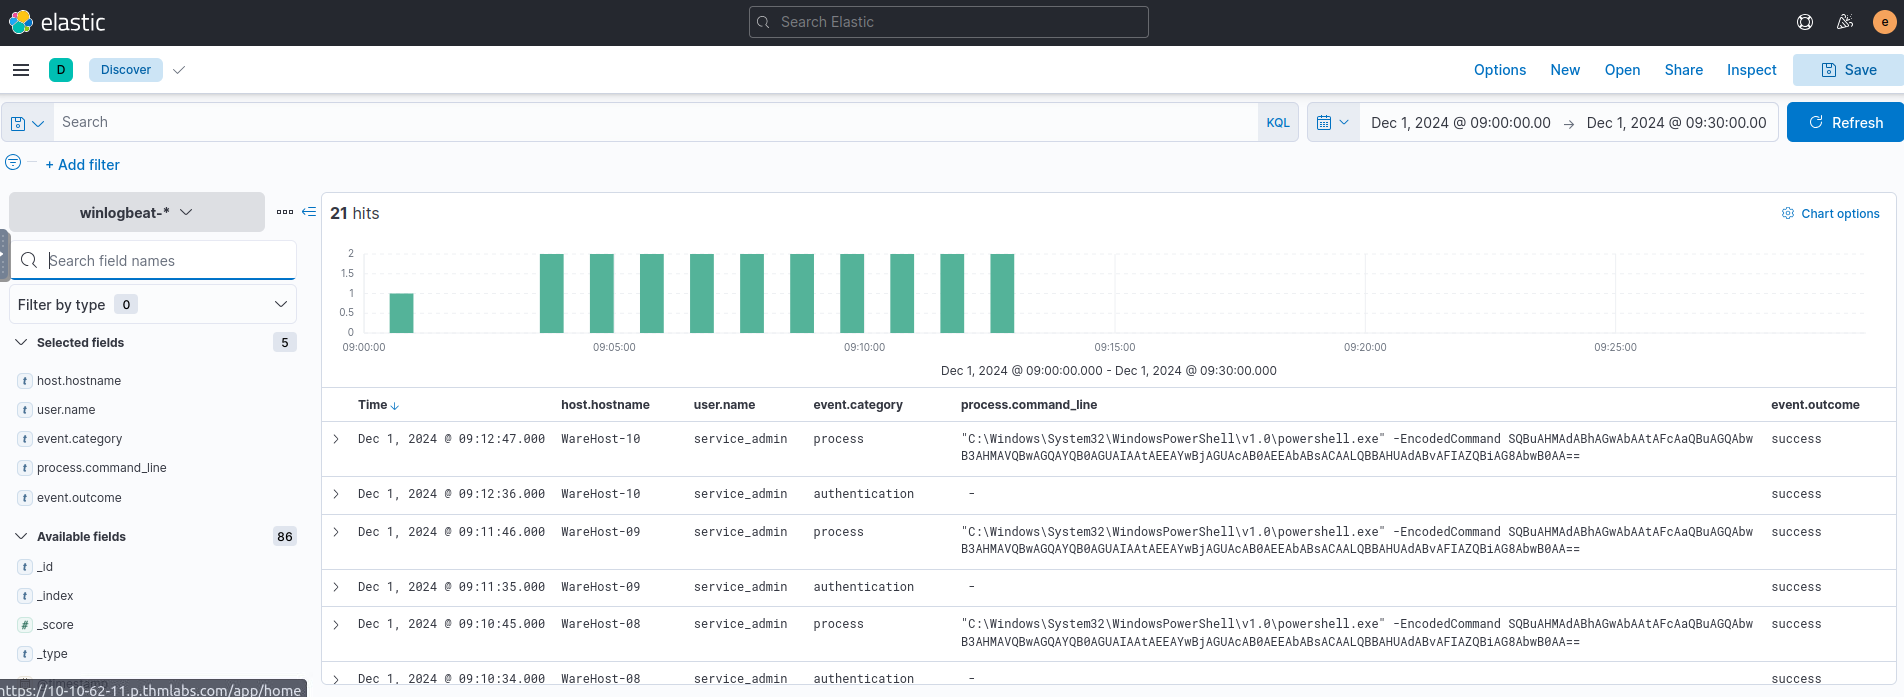
Task: Collapse the field sidebar arrow icon
Action: 309,212
